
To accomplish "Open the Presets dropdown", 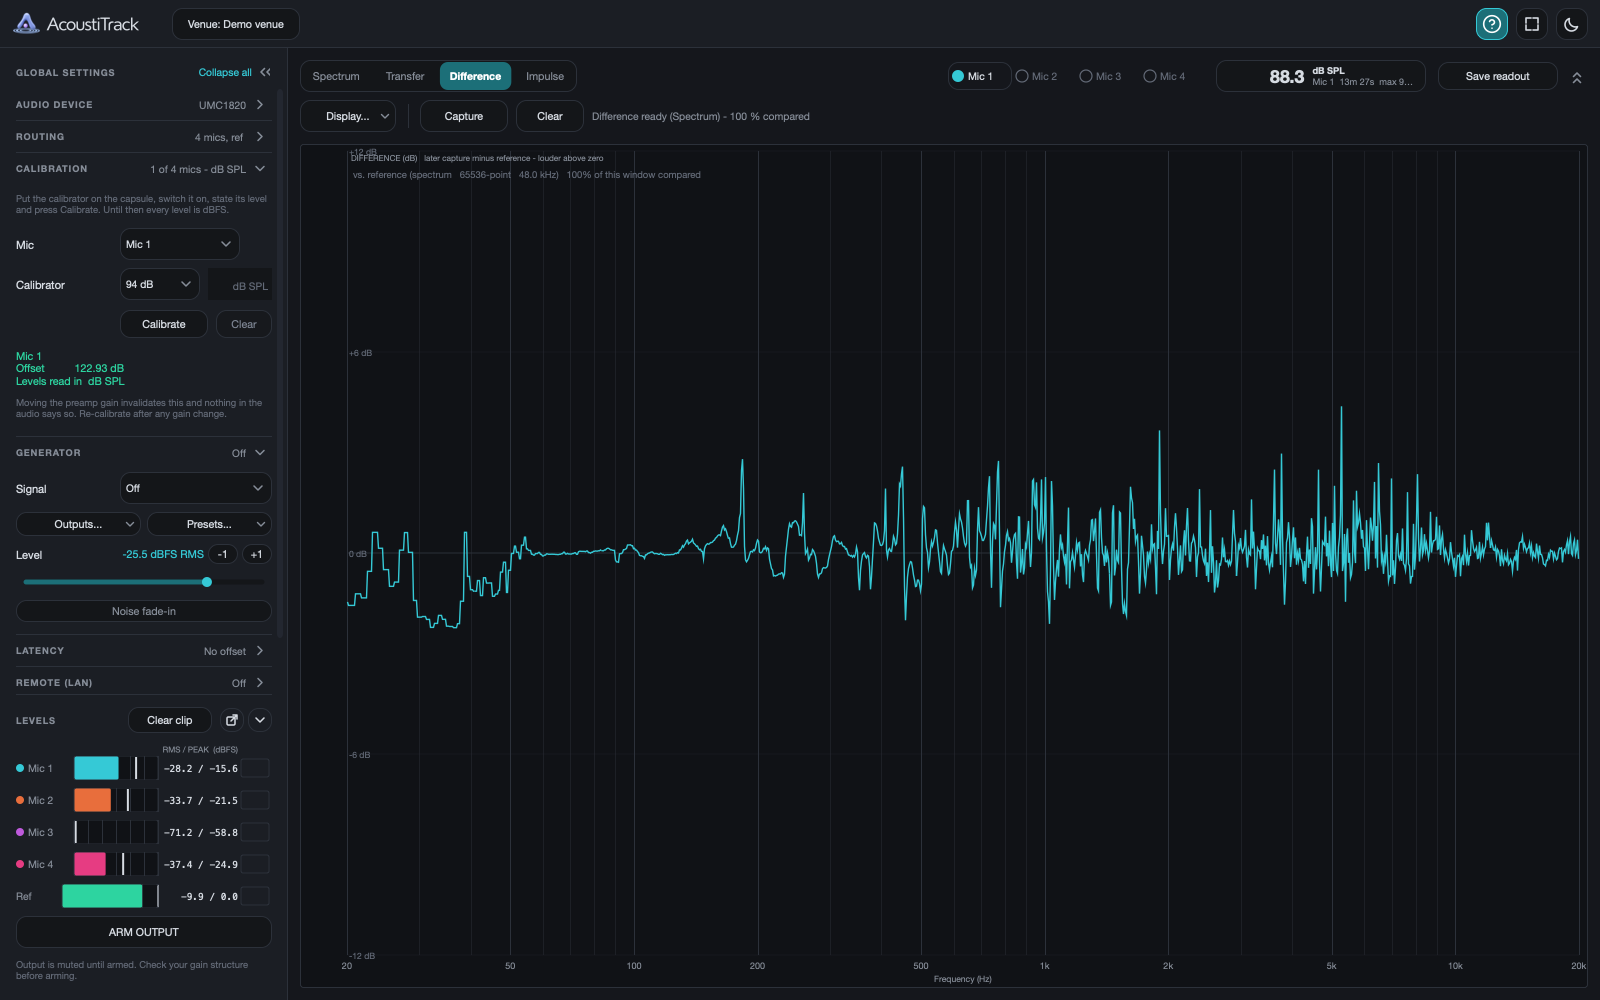I will (x=209, y=524).
